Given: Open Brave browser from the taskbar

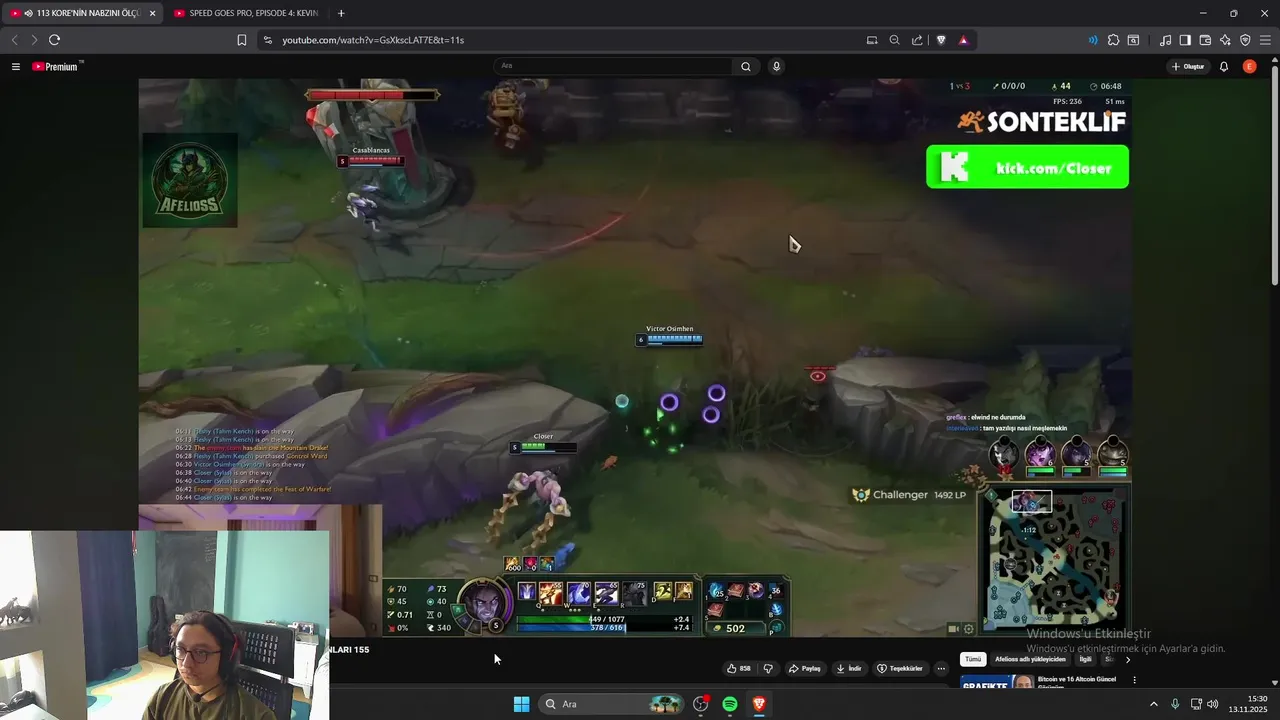Looking at the screenshot, I should pos(759,704).
